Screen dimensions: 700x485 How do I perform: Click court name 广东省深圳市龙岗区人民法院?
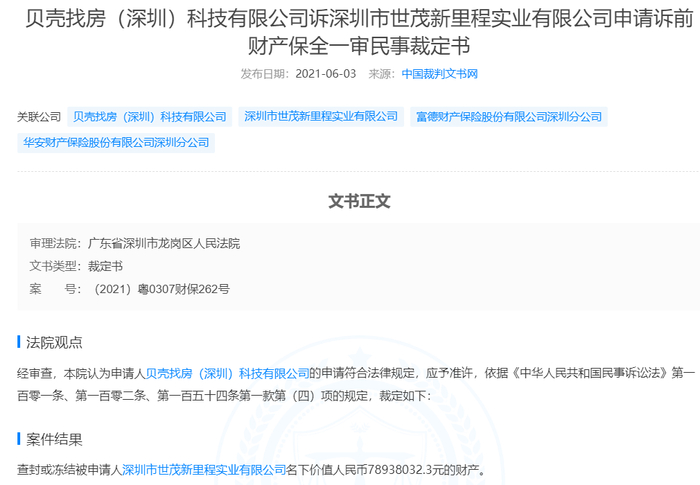(164, 243)
